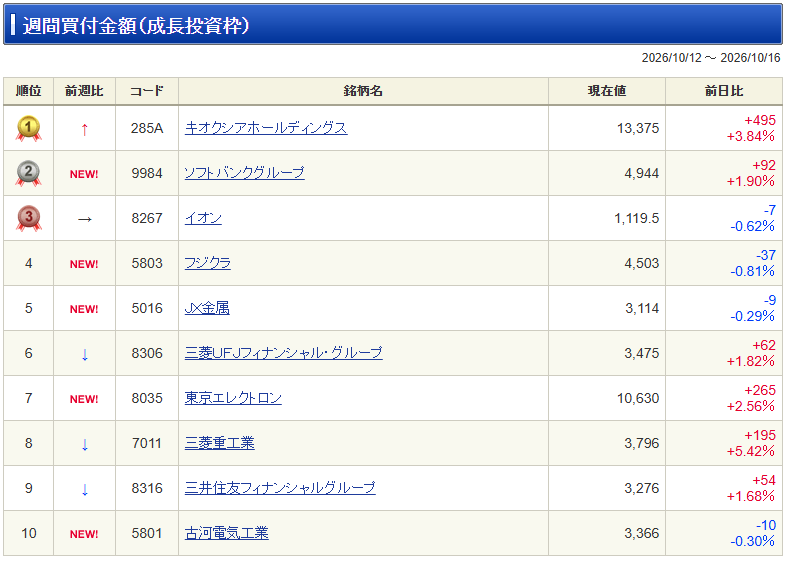
Task: Open 三菱UFJフィナンシャル・グループ link
Action: pyautogui.click(x=283, y=353)
